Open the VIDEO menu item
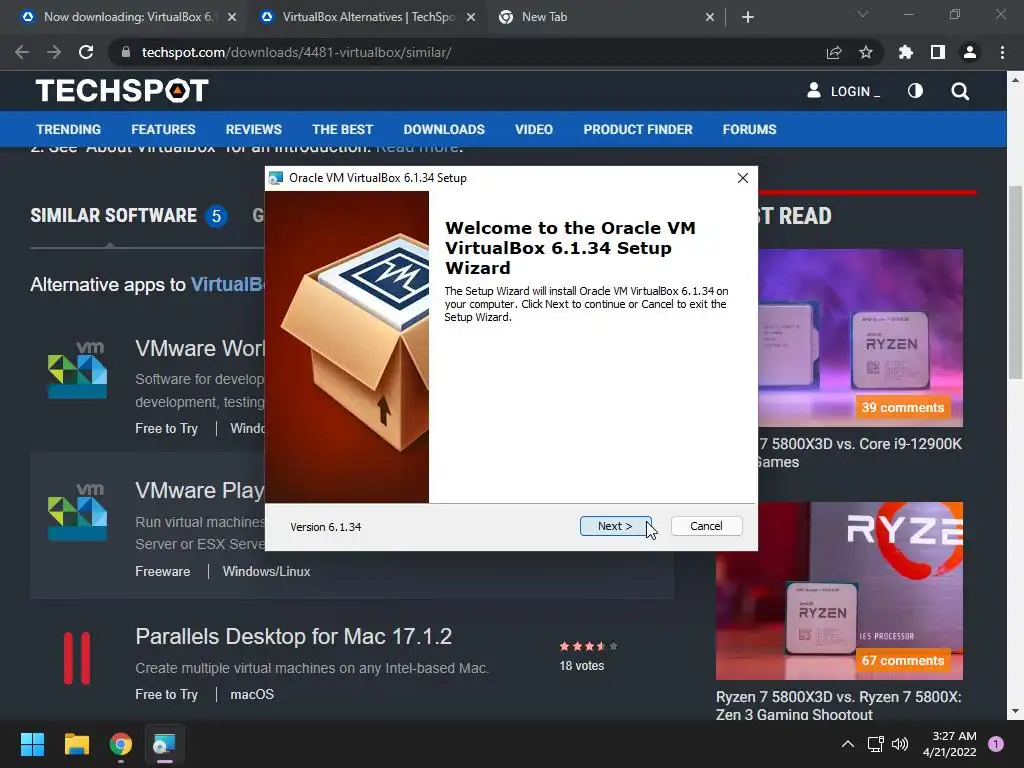The width and height of the screenshot is (1024, 768). [534, 129]
